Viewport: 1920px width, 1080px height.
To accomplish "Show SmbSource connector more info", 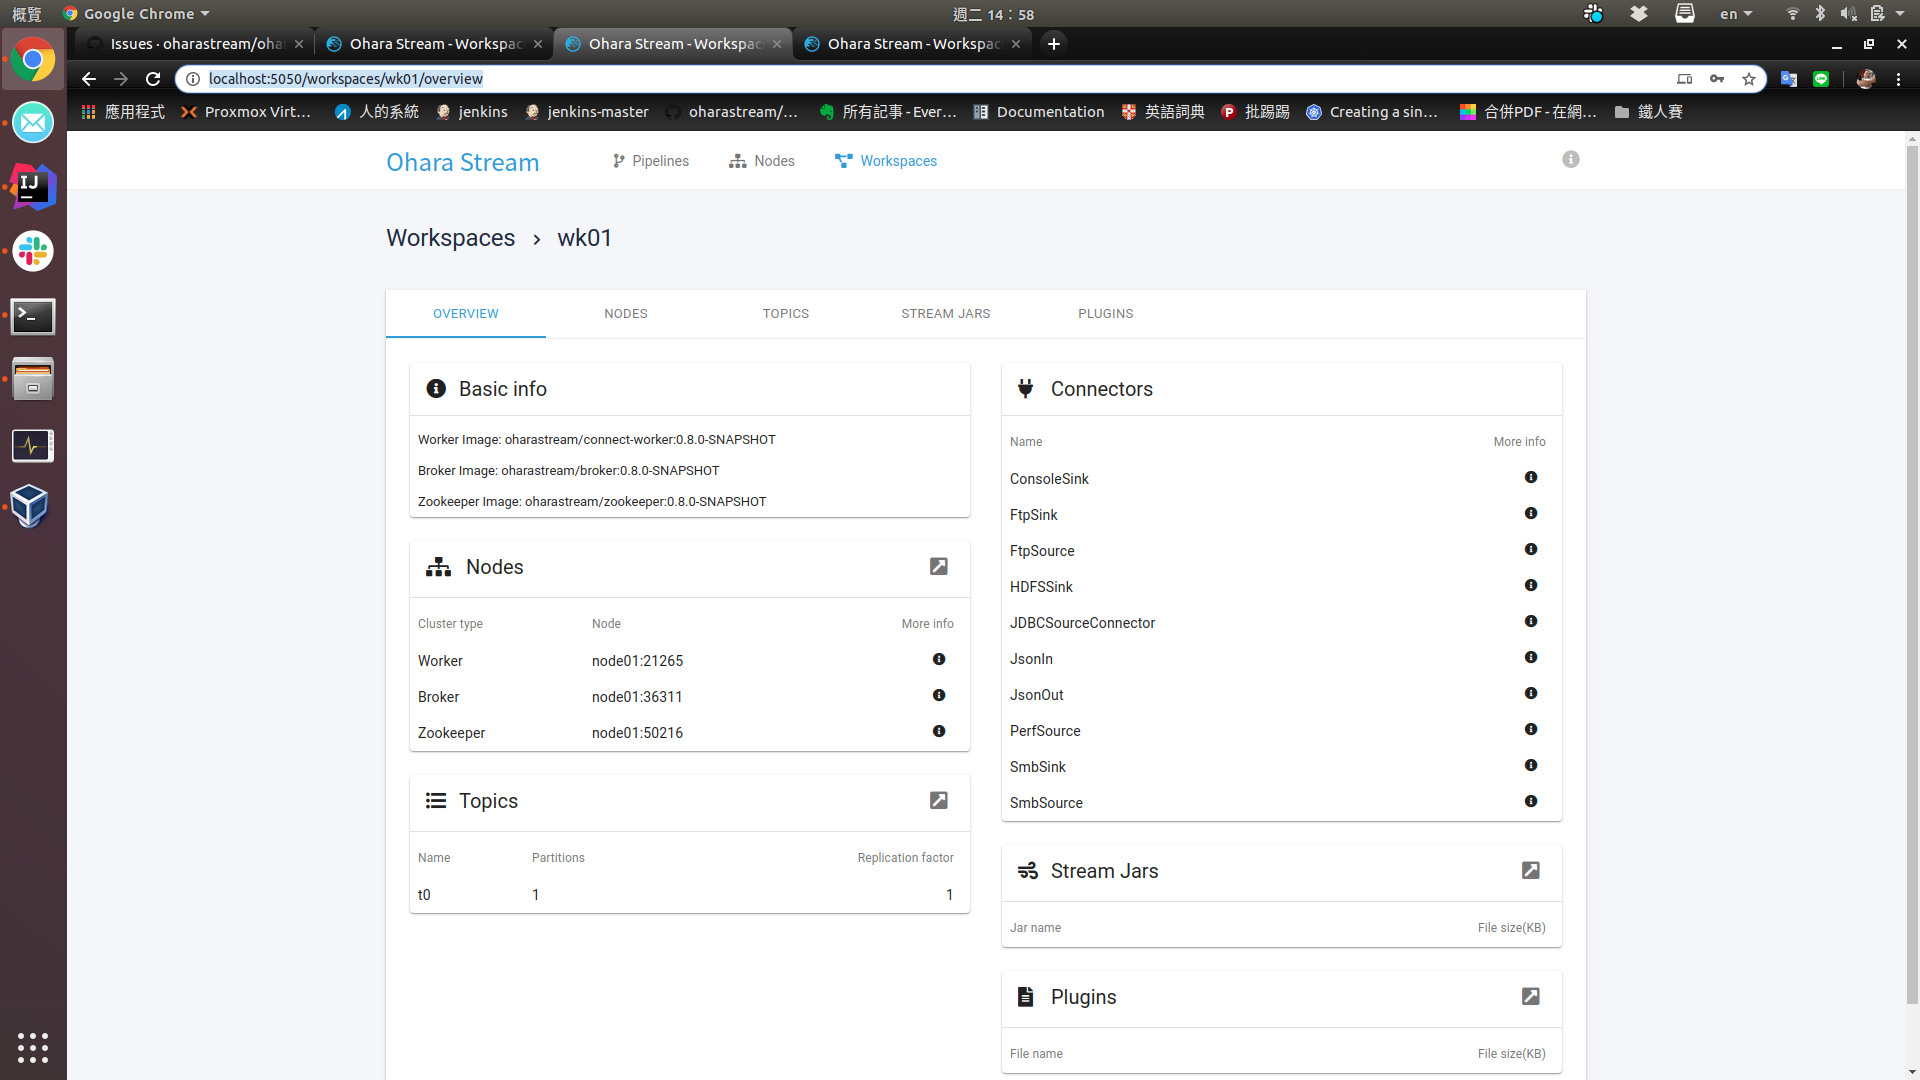I will click(1530, 802).
